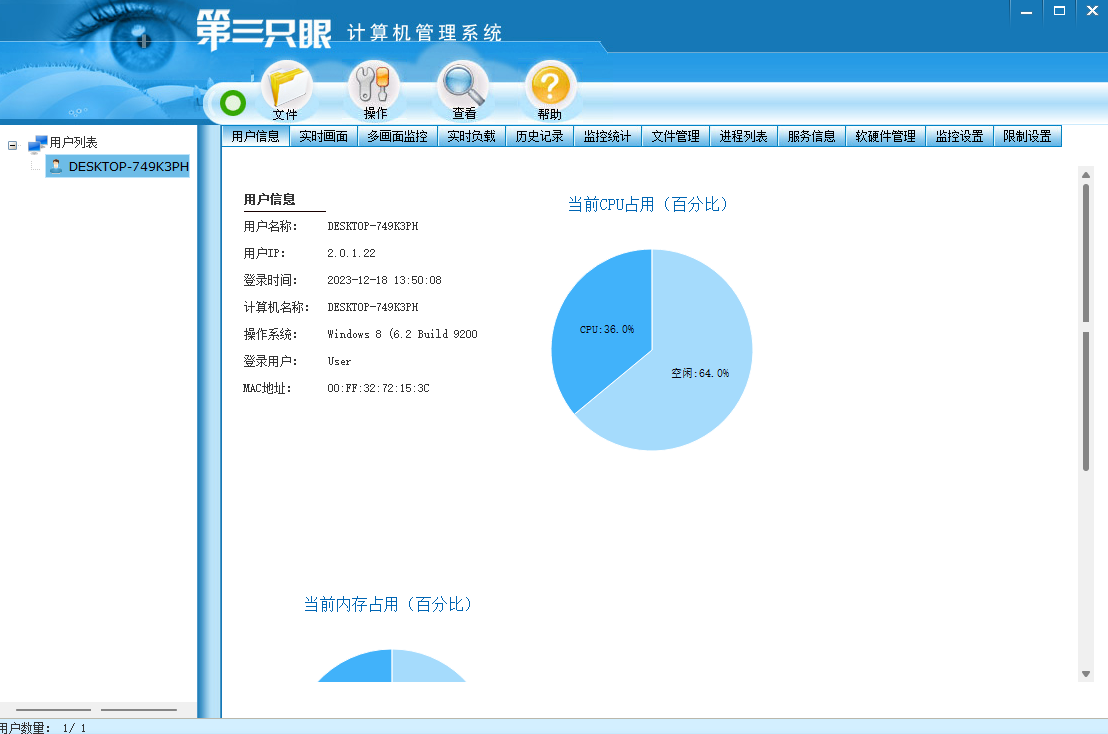
Task: Open the 文件 folder icon in toolbar
Action: coord(285,85)
